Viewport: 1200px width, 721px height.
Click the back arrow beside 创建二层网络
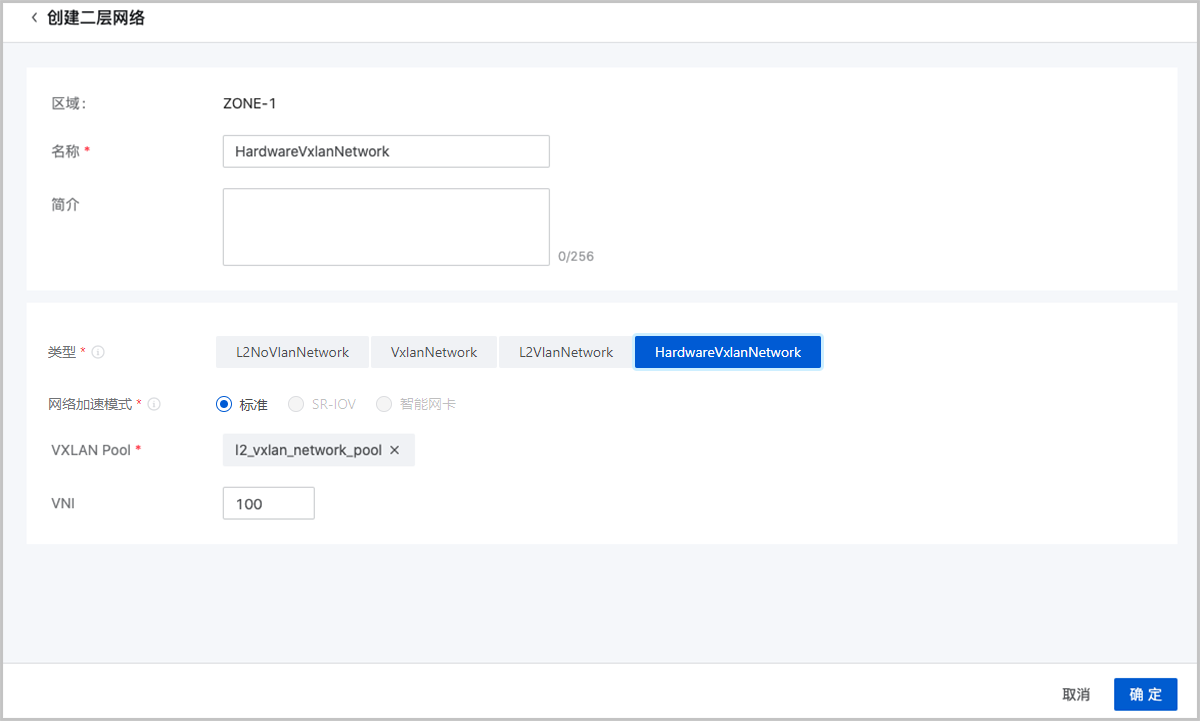point(34,17)
